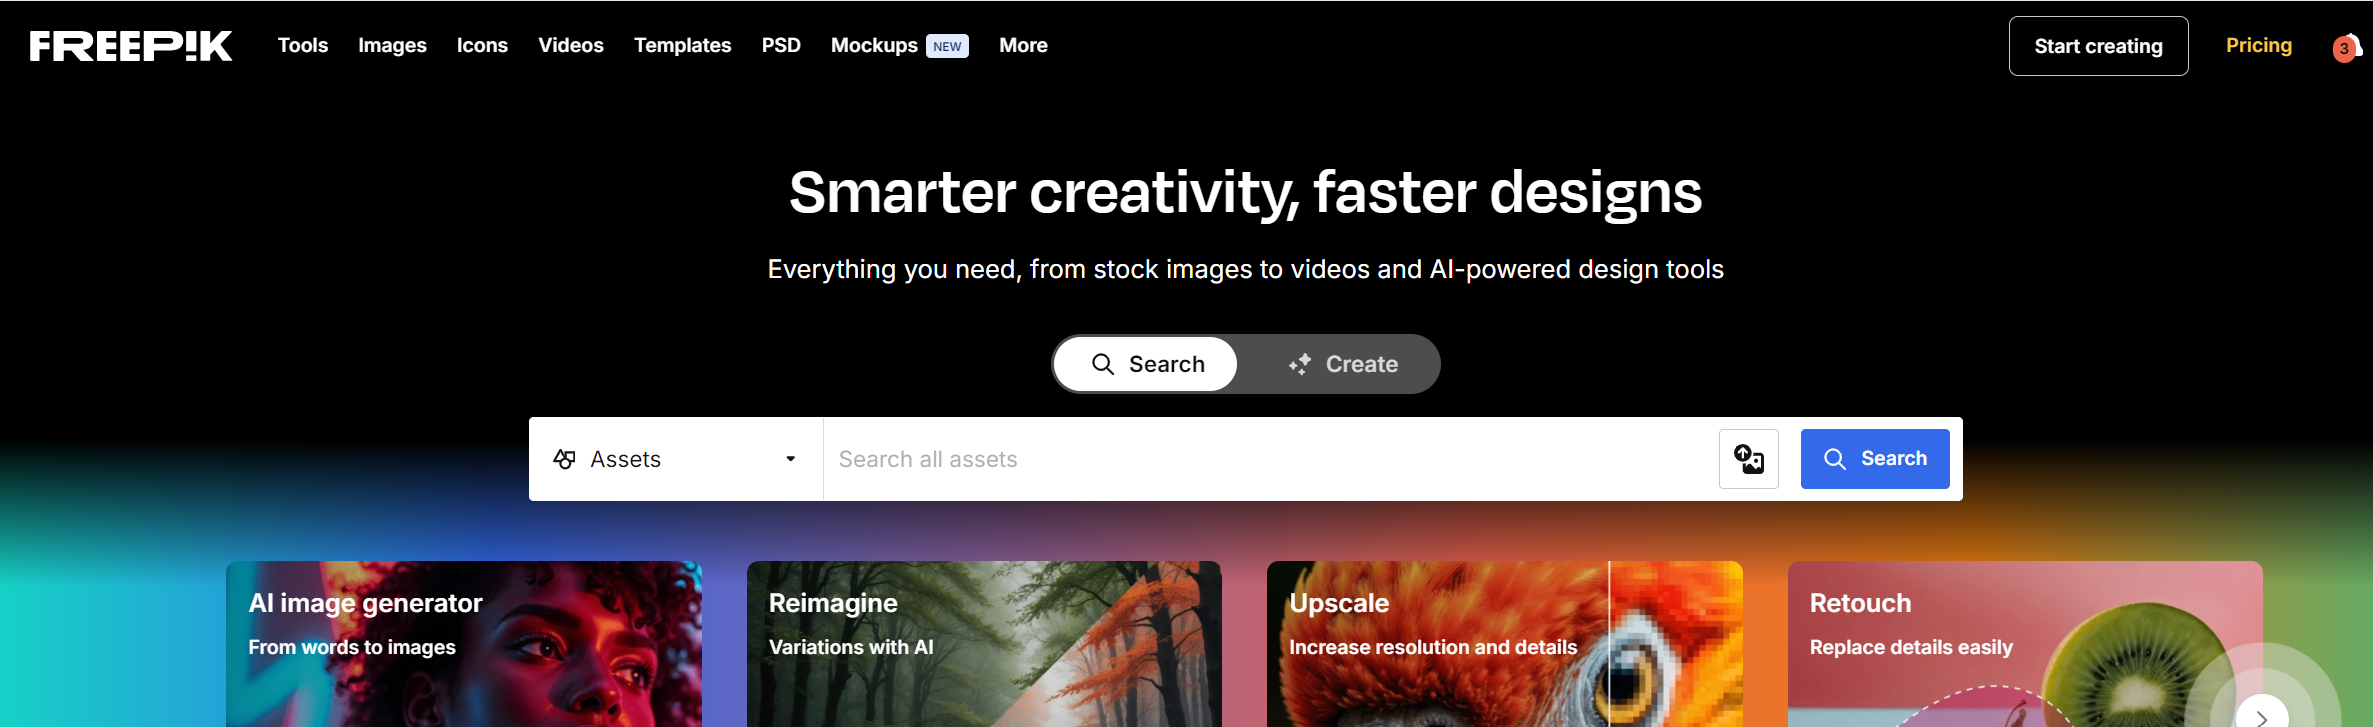Click the Assets dropdown caret arrow

pos(791,459)
